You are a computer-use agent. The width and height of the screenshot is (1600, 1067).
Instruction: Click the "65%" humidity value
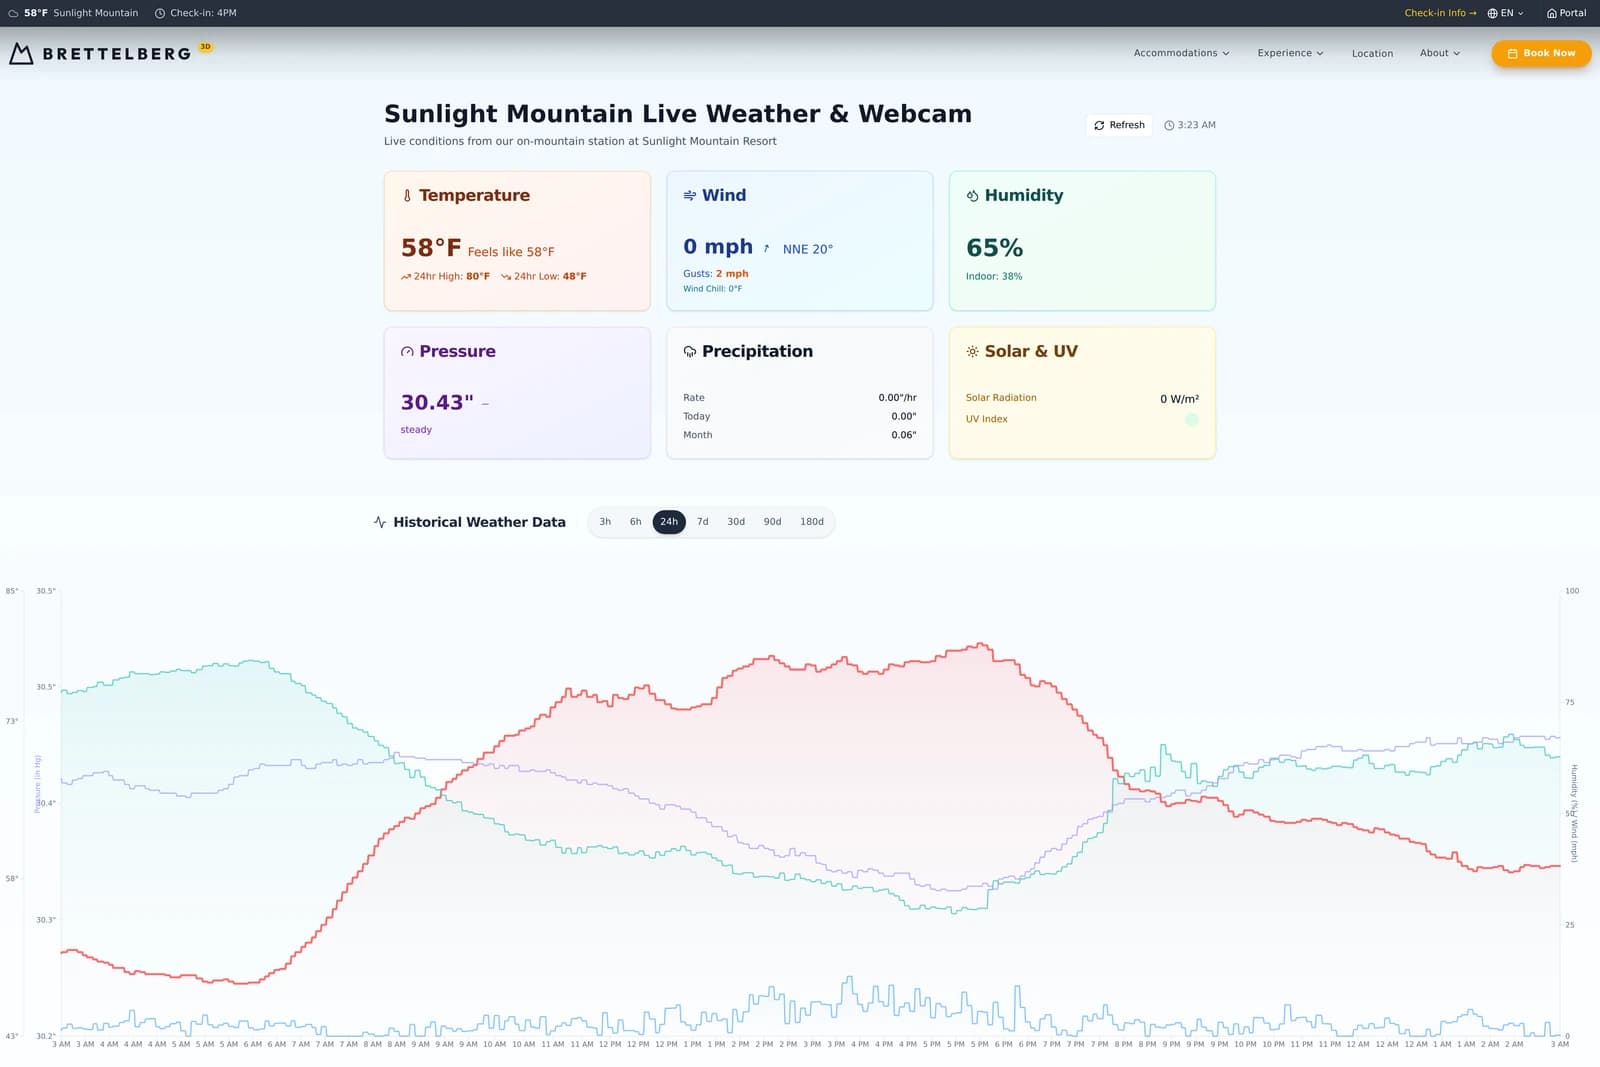pyautogui.click(x=994, y=248)
